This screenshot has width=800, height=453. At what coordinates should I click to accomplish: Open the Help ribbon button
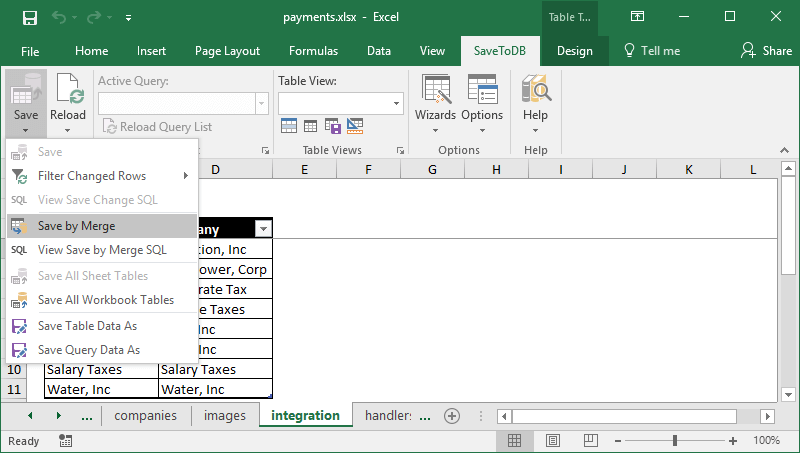click(535, 104)
